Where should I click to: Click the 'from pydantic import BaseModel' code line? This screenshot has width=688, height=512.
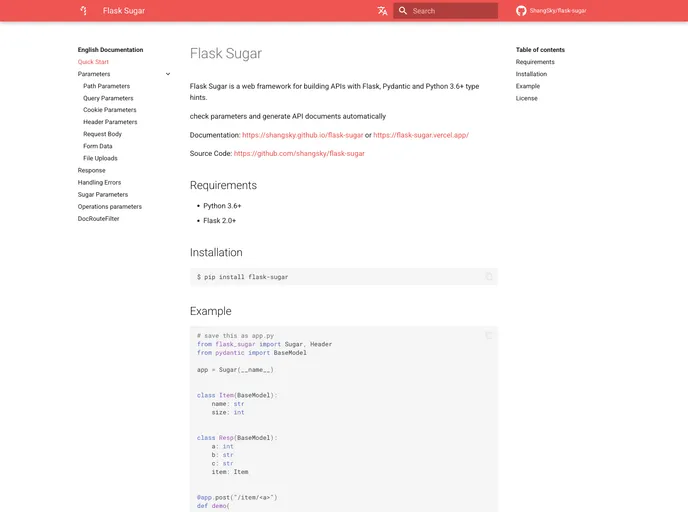pyautogui.click(x=252, y=353)
